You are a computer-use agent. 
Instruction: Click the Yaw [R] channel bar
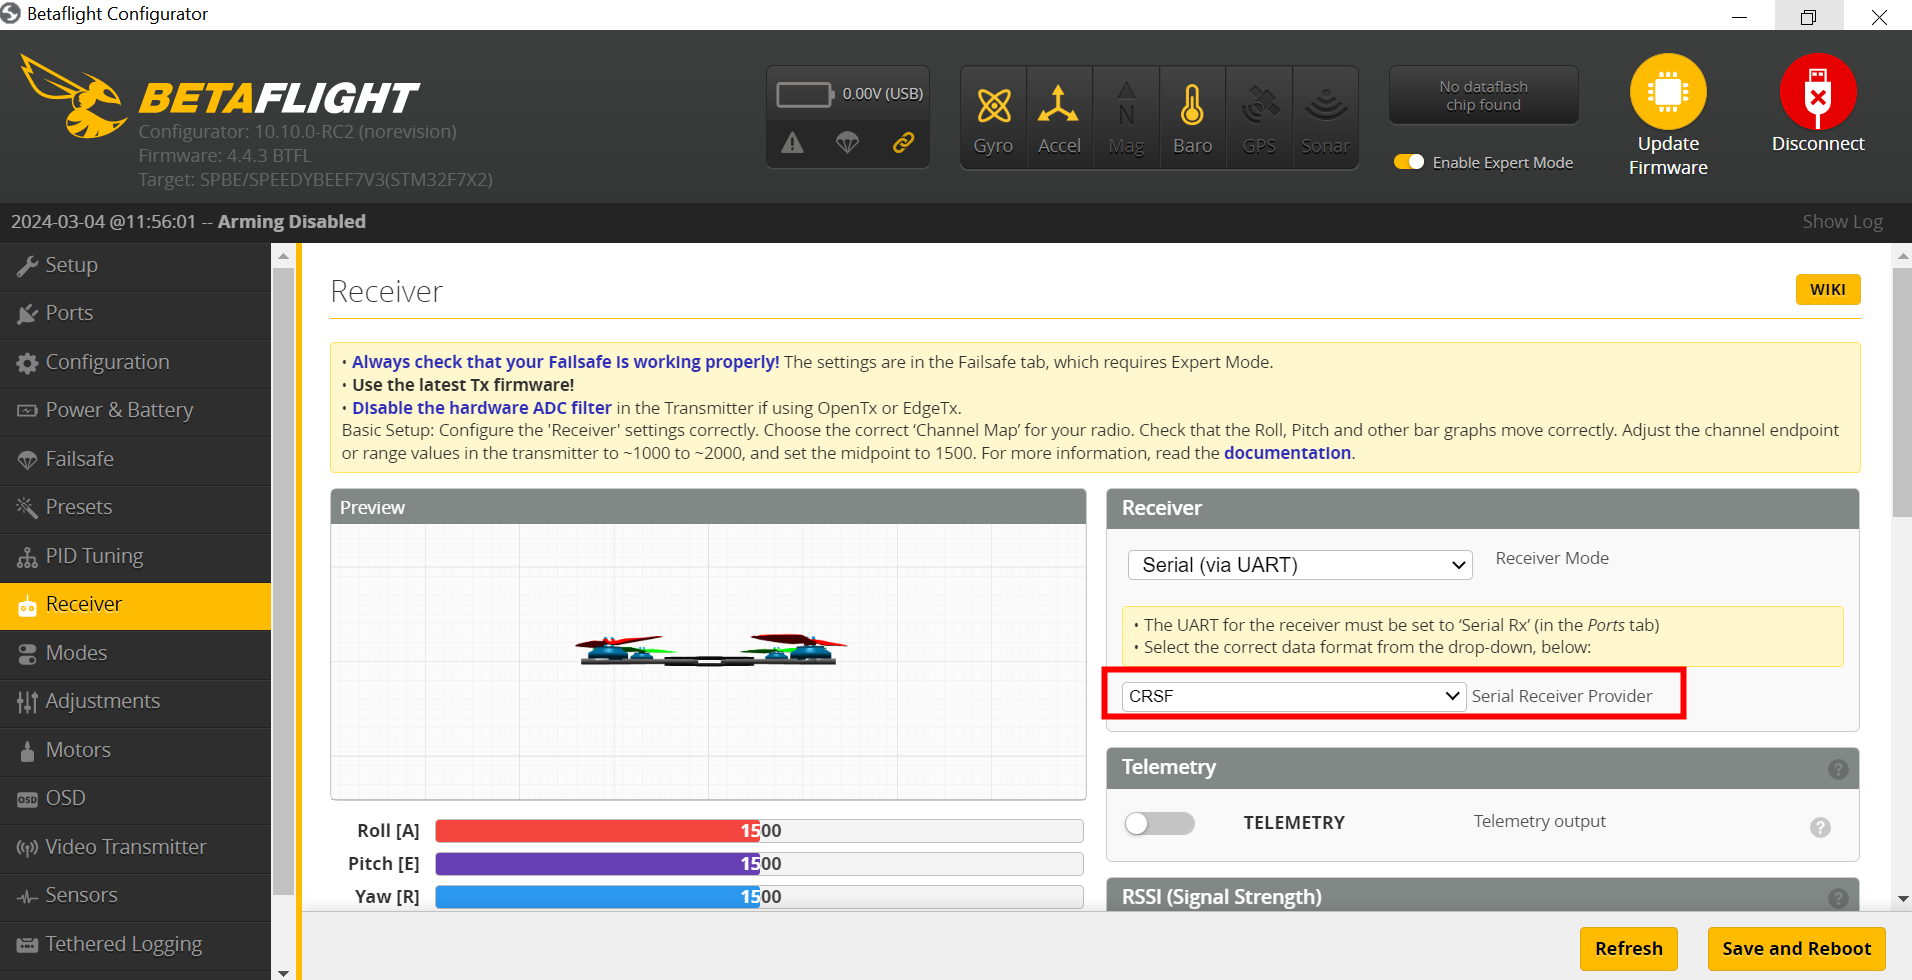tap(759, 897)
